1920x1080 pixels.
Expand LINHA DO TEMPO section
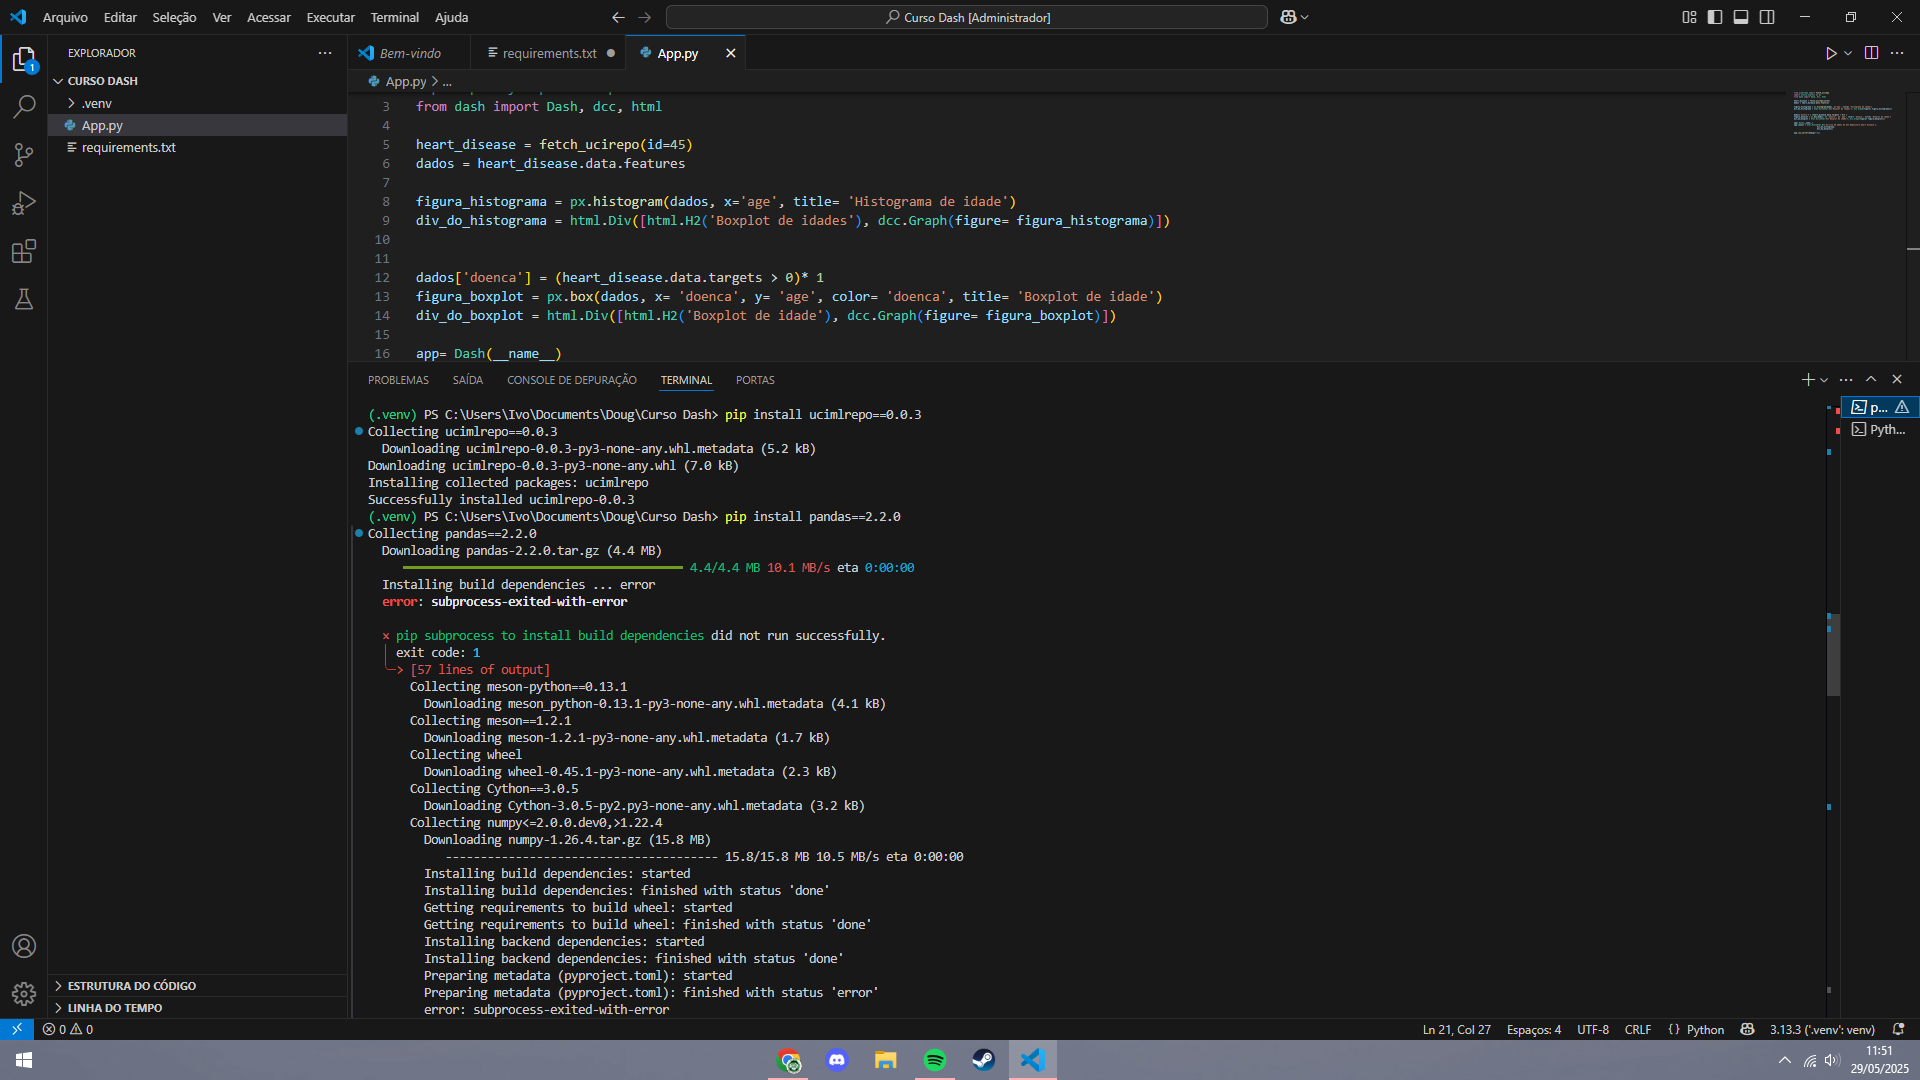pyautogui.click(x=197, y=1008)
